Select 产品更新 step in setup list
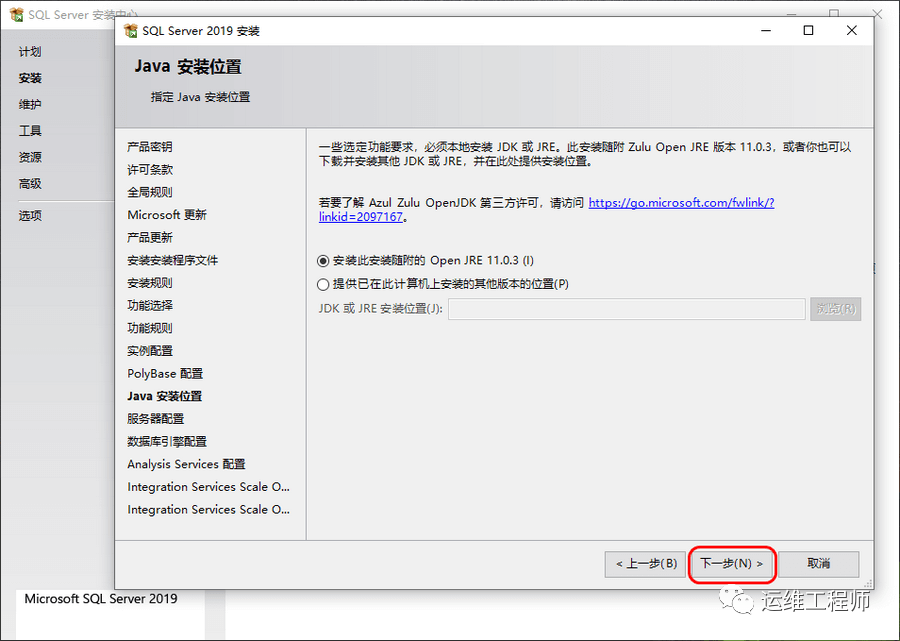The width and height of the screenshot is (900, 641). pyautogui.click(x=150, y=238)
